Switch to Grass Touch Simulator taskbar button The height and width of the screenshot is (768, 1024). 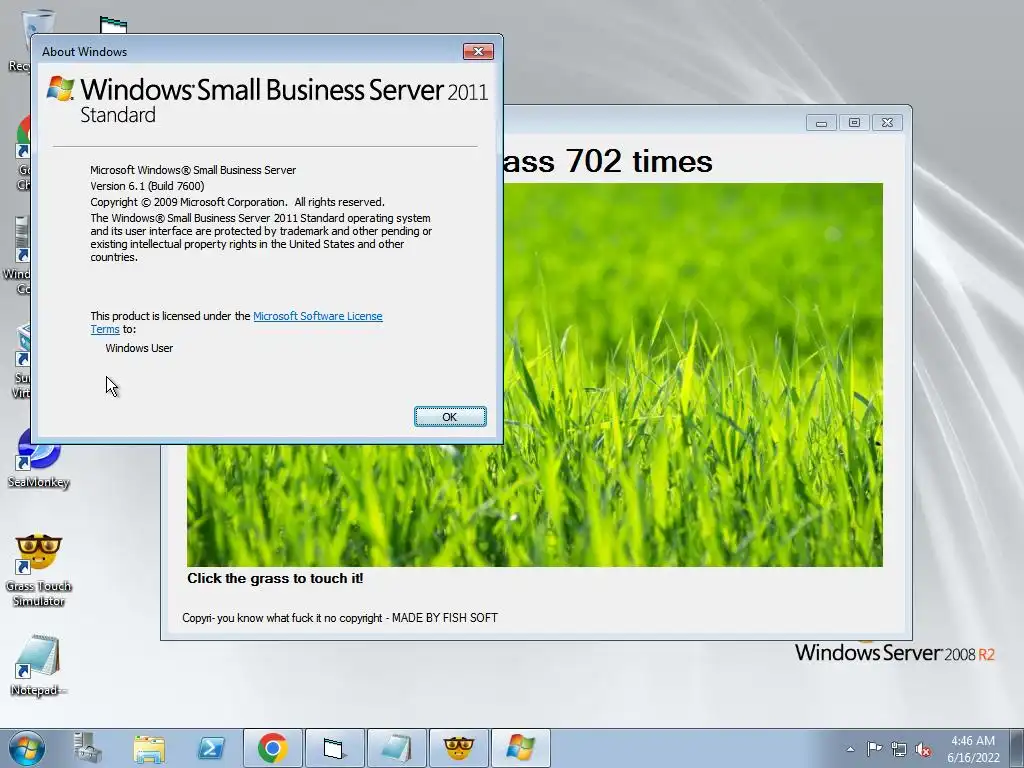click(458, 748)
